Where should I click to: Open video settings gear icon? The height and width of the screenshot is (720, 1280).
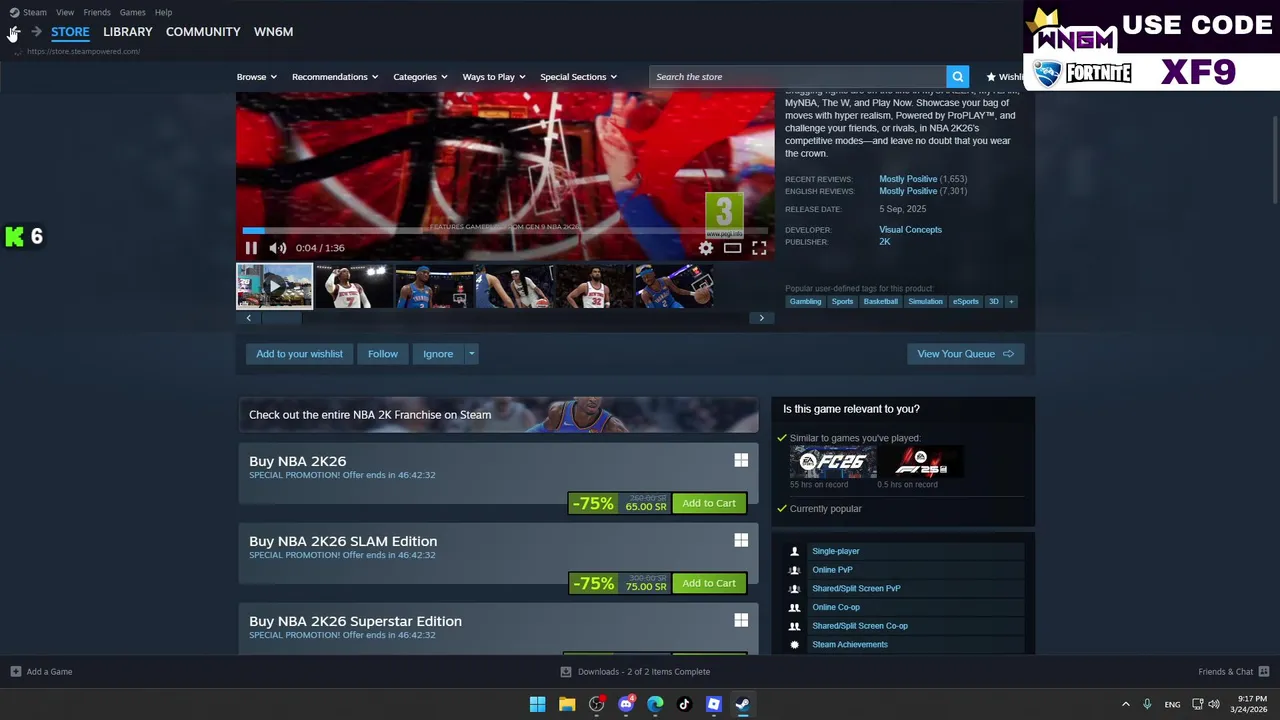(x=706, y=248)
